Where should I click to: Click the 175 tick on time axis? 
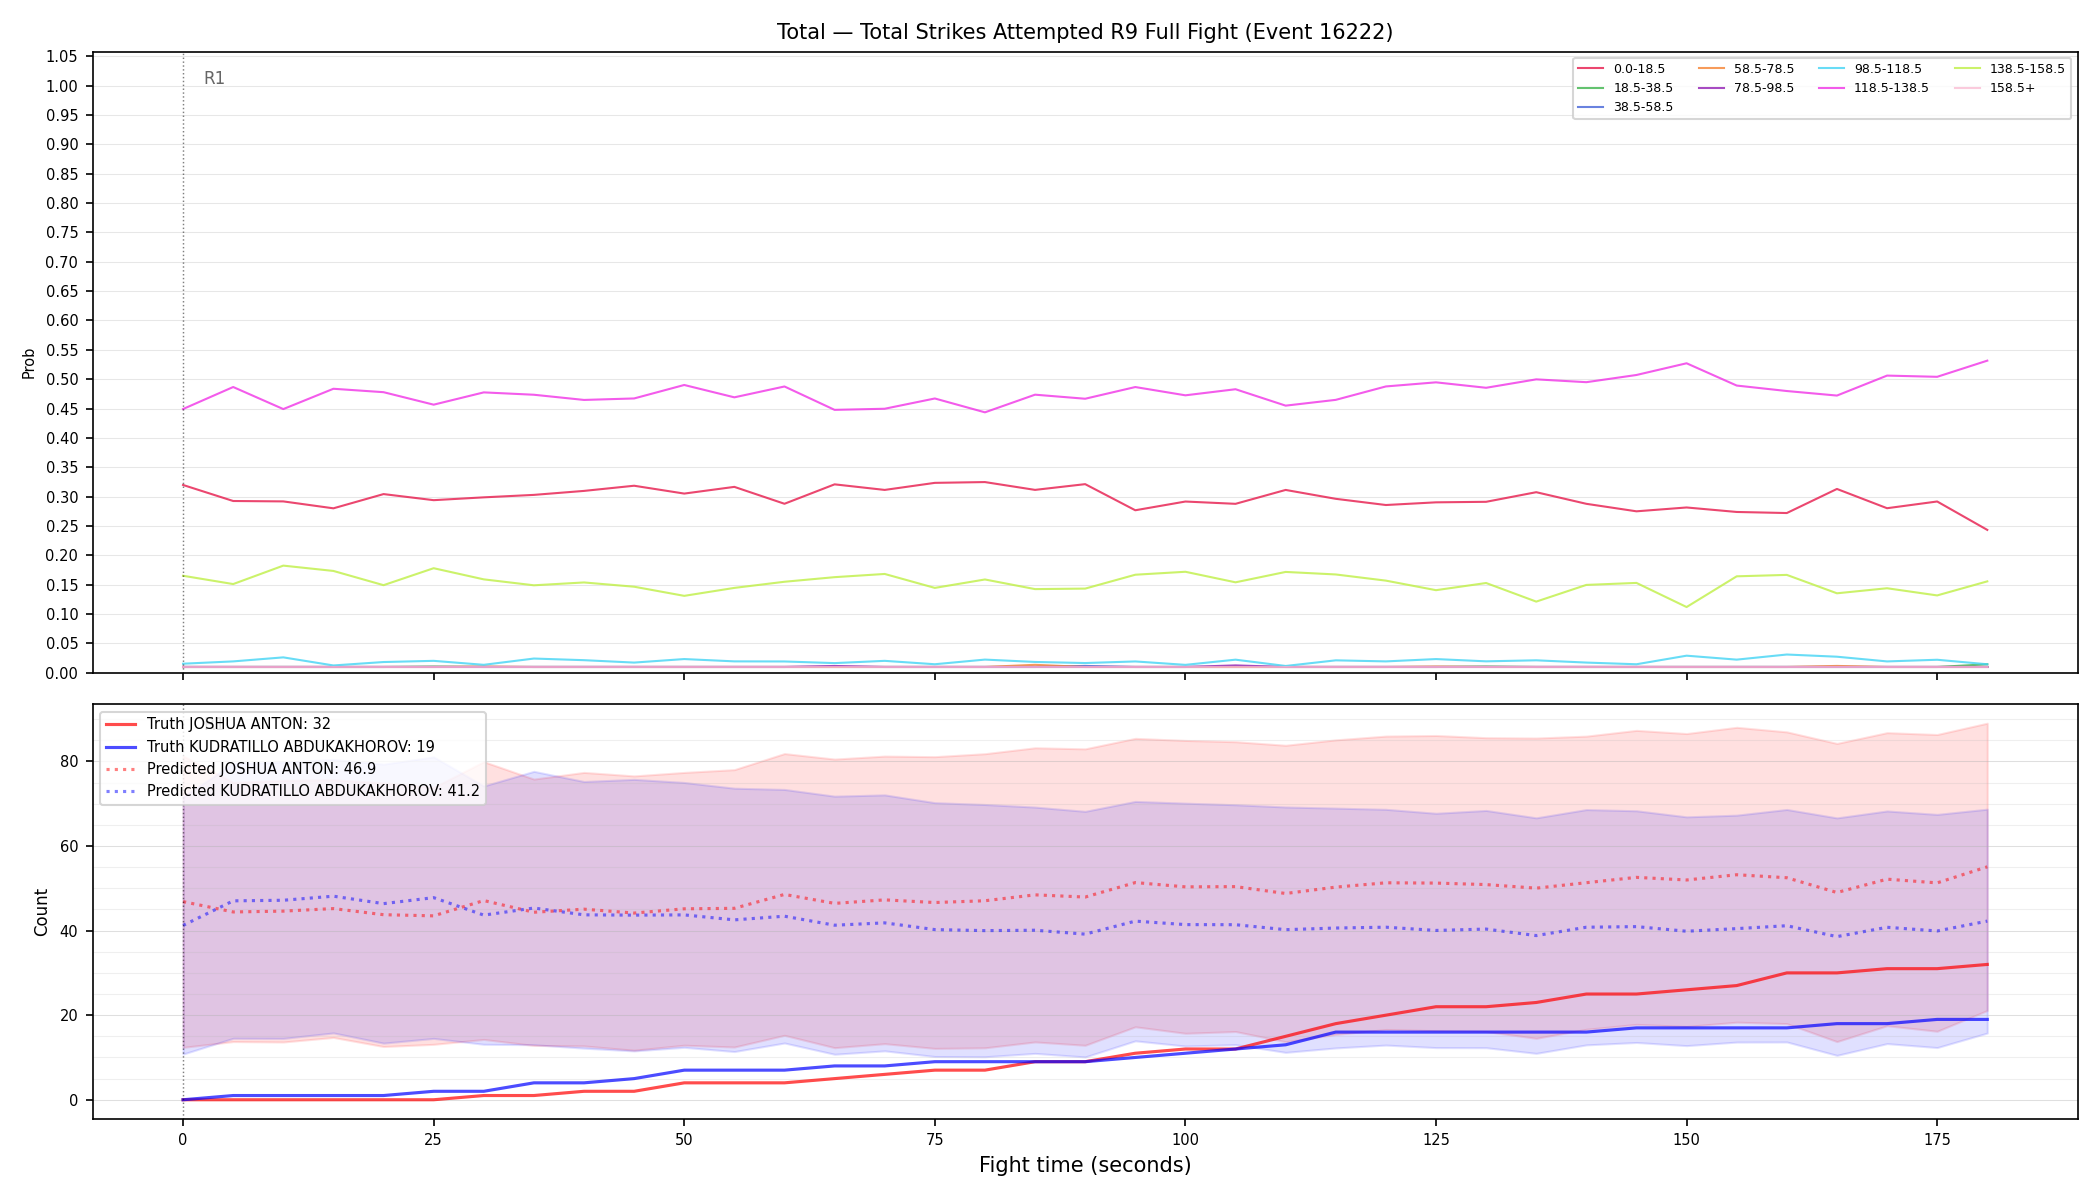tap(1937, 1139)
